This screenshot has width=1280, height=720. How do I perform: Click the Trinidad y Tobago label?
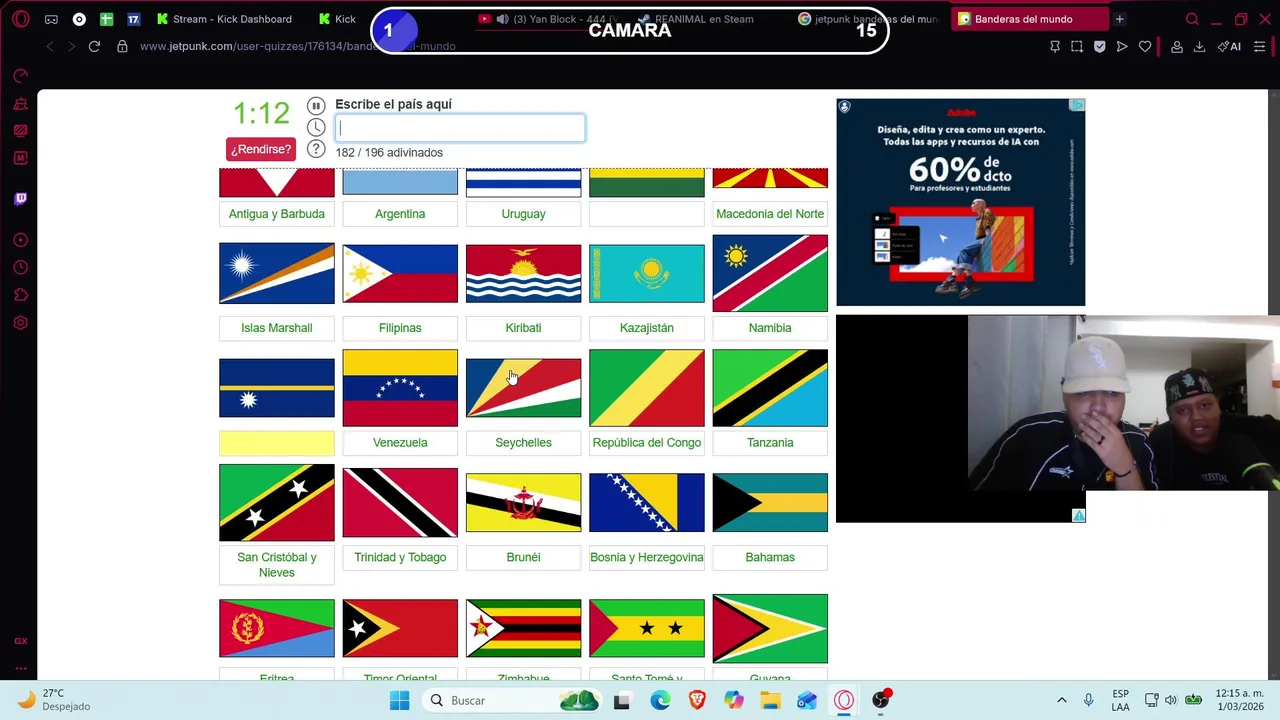coord(400,557)
